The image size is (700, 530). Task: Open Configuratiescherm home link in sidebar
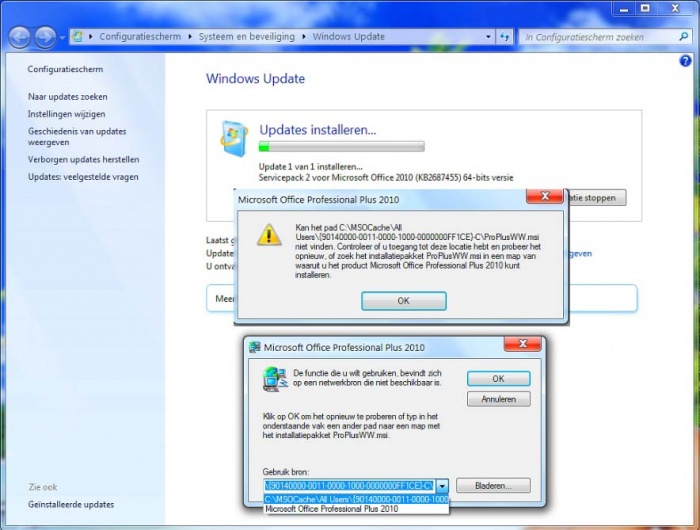65,69
